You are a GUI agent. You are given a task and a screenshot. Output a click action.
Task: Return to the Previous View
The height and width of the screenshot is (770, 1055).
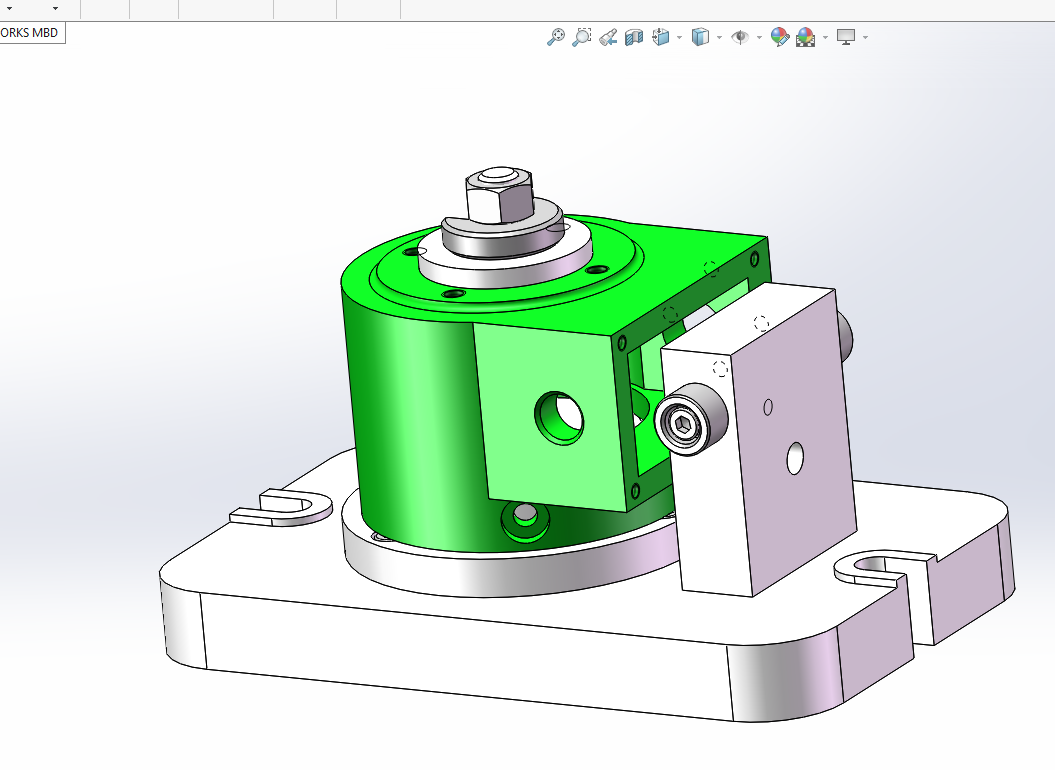pos(608,37)
